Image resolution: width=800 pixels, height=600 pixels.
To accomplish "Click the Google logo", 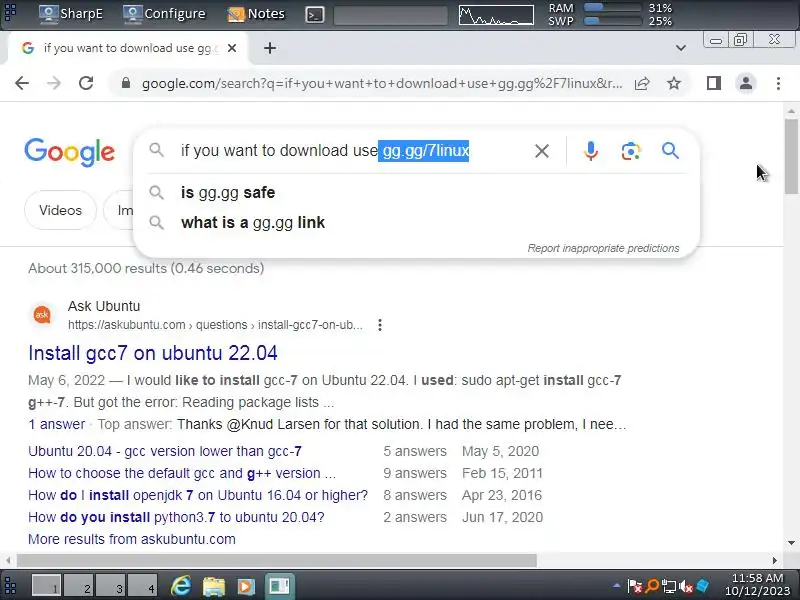I will (x=69, y=152).
